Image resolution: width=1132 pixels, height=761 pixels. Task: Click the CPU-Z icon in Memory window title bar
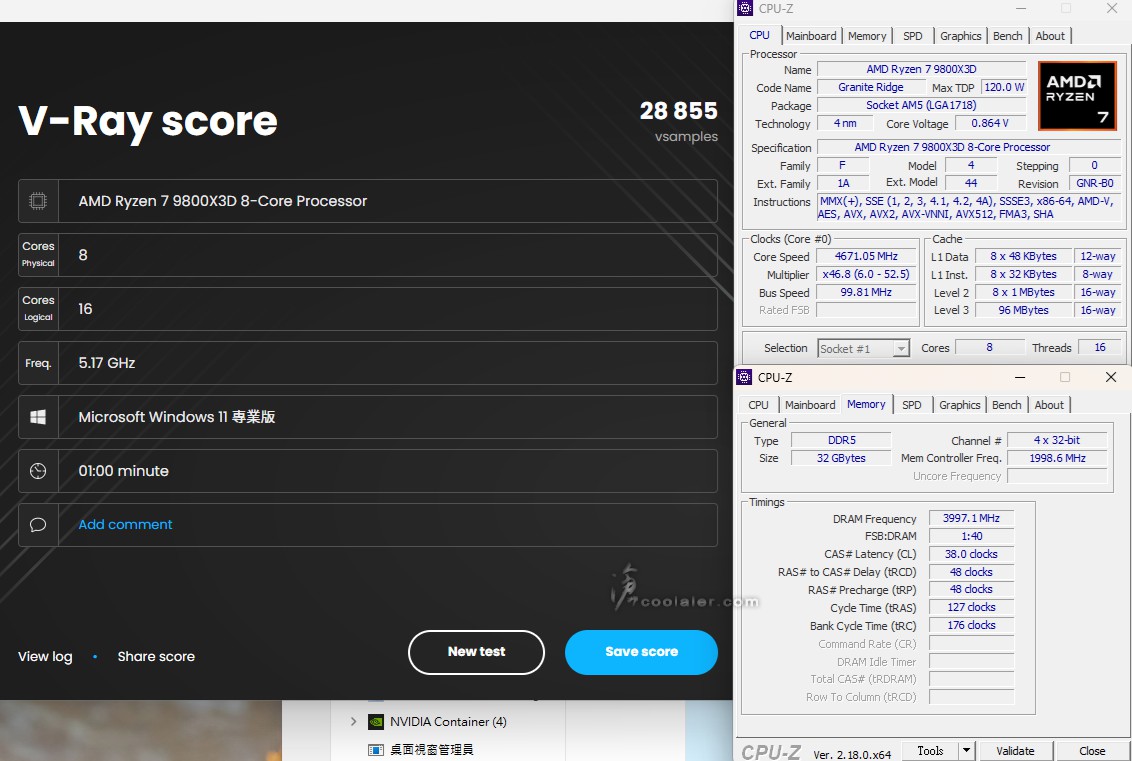click(x=745, y=377)
